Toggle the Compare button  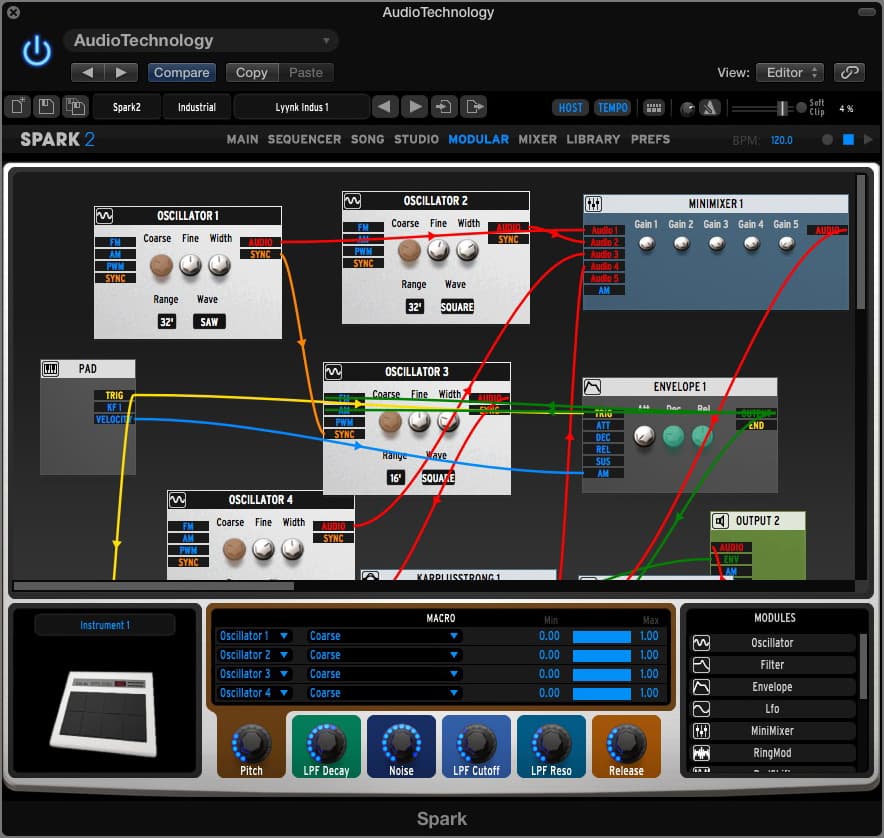click(x=182, y=72)
